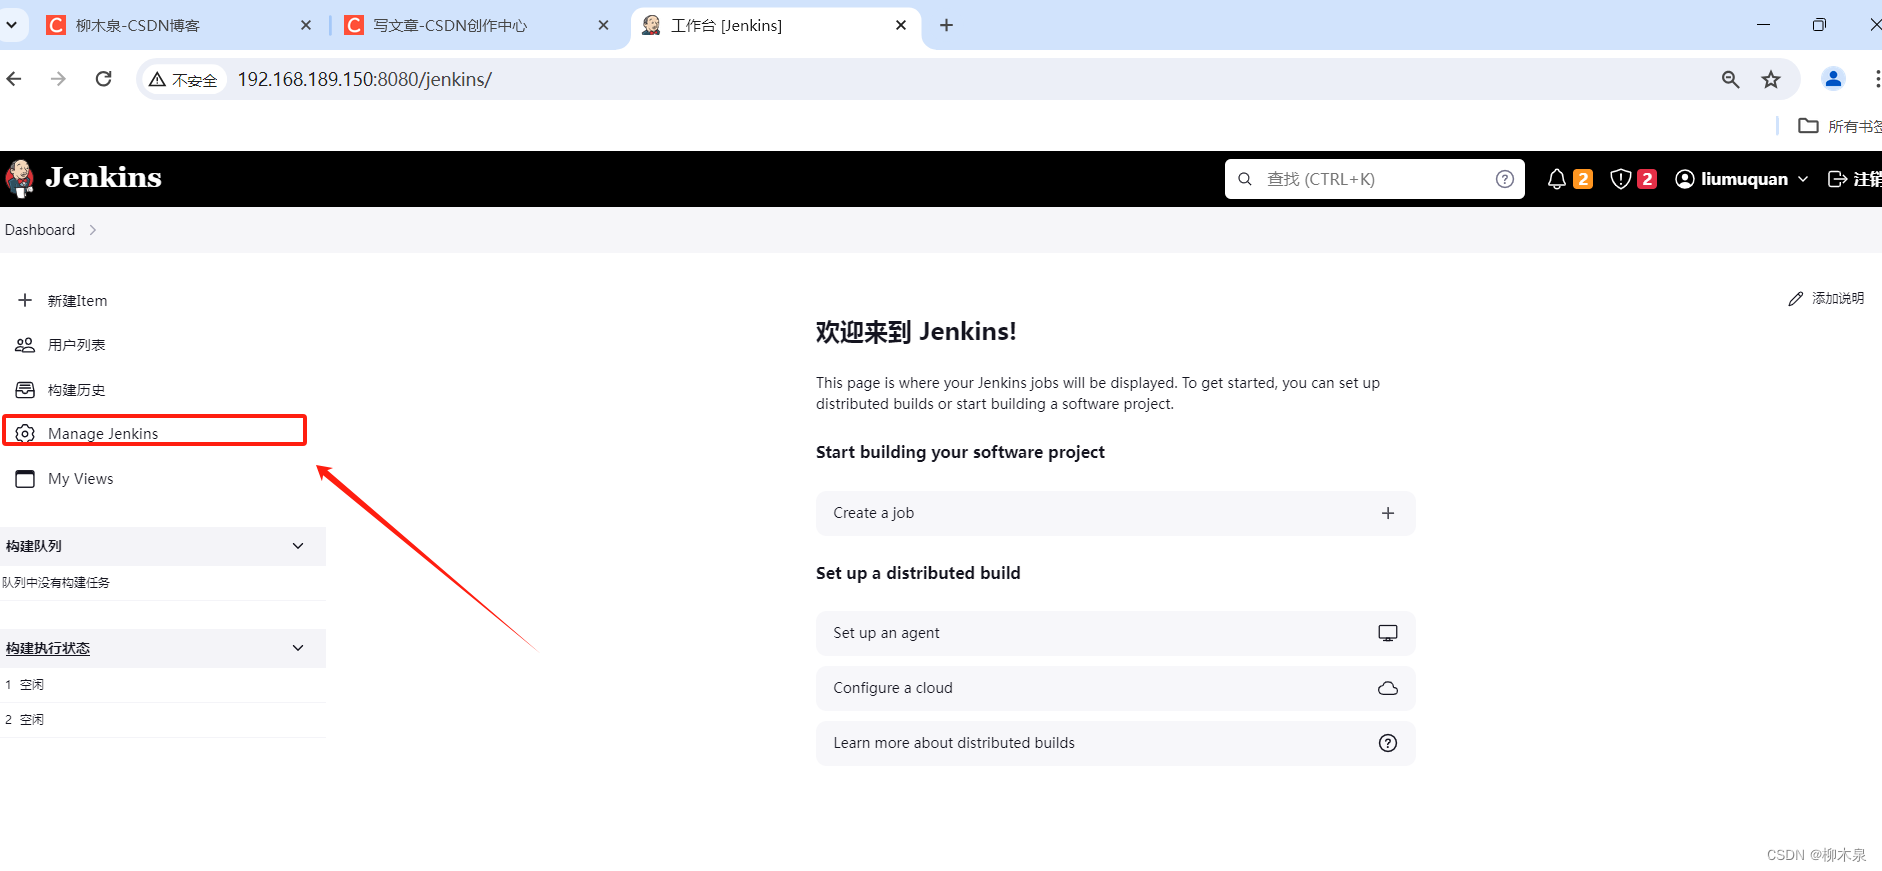This screenshot has height=871, width=1882.
Task: Open the browser tab search dropdown
Action: pyautogui.click(x=11, y=25)
